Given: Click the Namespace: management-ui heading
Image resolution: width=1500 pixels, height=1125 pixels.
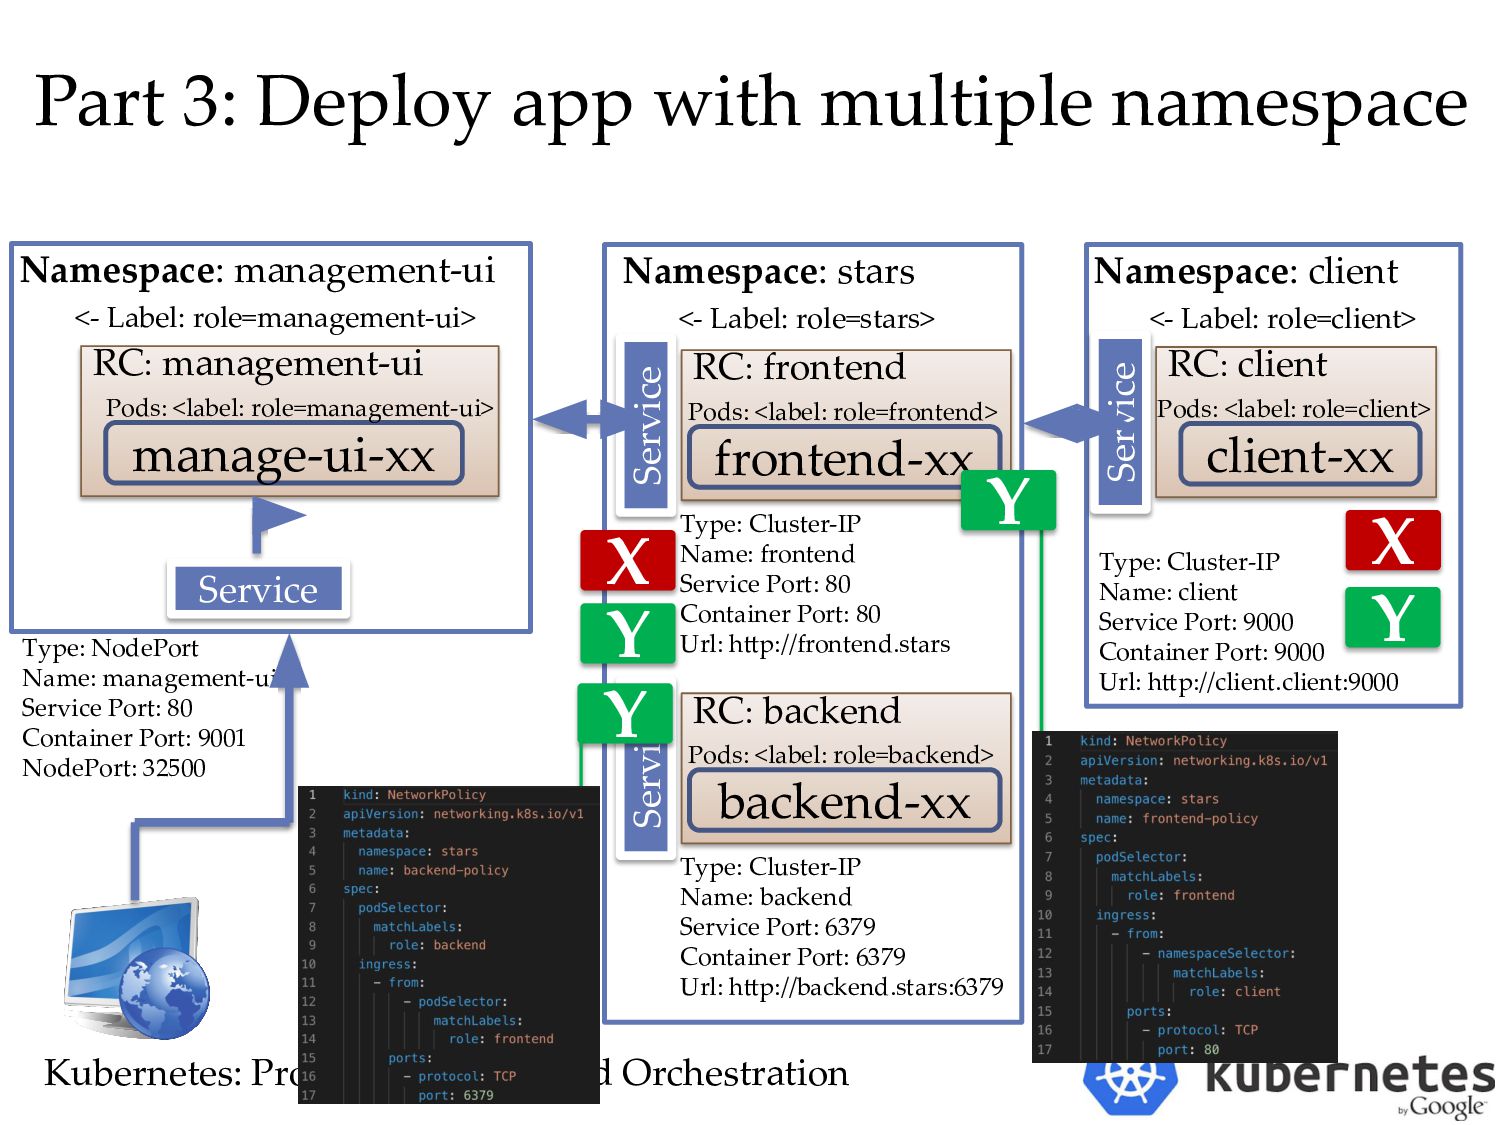Looking at the screenshot, I should pyautogui.click(x=258, y=270).
